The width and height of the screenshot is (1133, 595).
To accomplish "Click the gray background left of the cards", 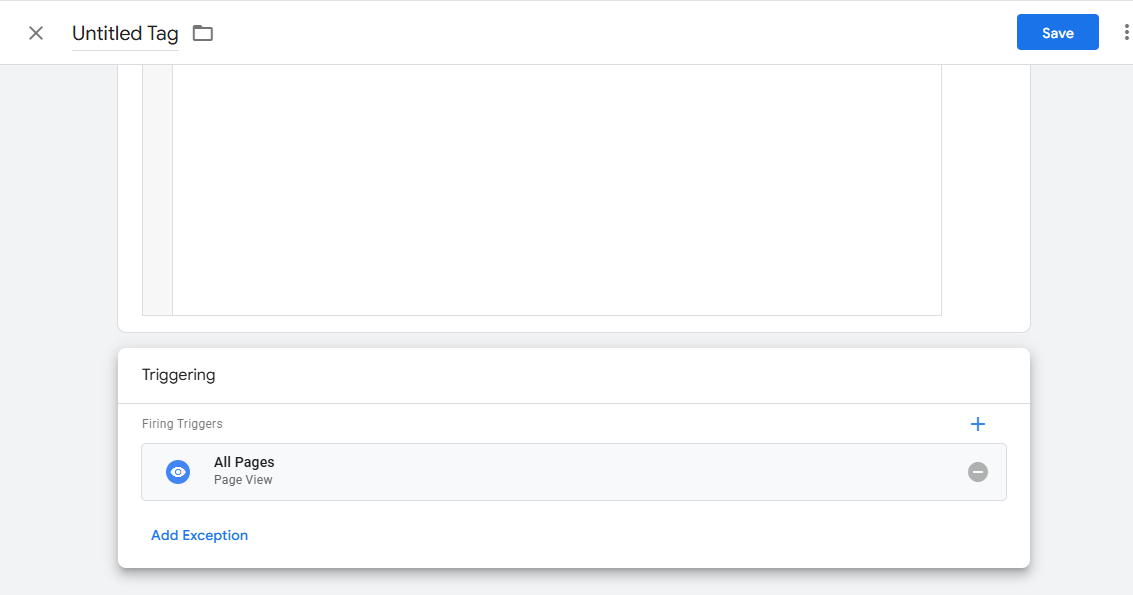I will (58, 300).
